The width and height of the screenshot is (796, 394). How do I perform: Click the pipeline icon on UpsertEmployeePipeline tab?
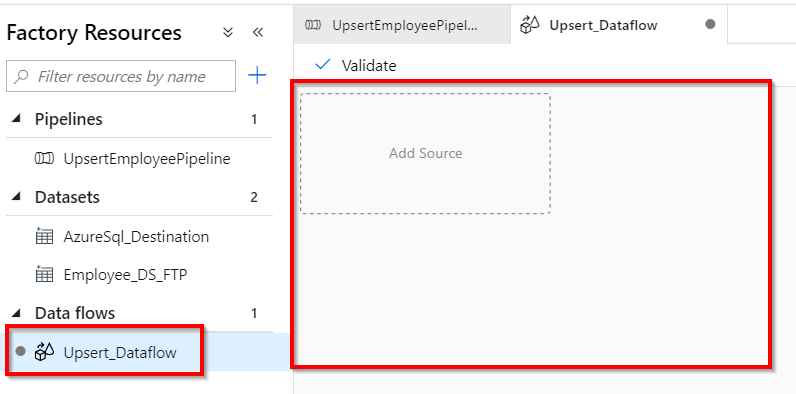[313, 25]
